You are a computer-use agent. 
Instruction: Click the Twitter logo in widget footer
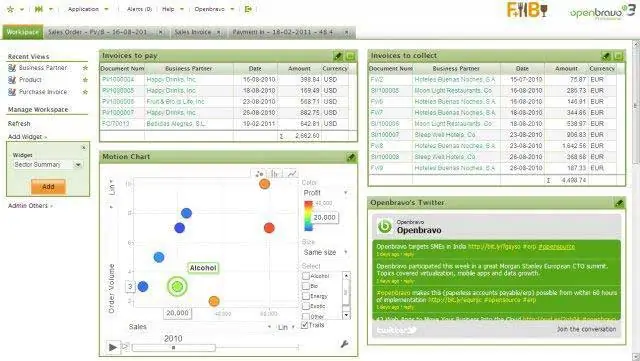pos(396,330)
